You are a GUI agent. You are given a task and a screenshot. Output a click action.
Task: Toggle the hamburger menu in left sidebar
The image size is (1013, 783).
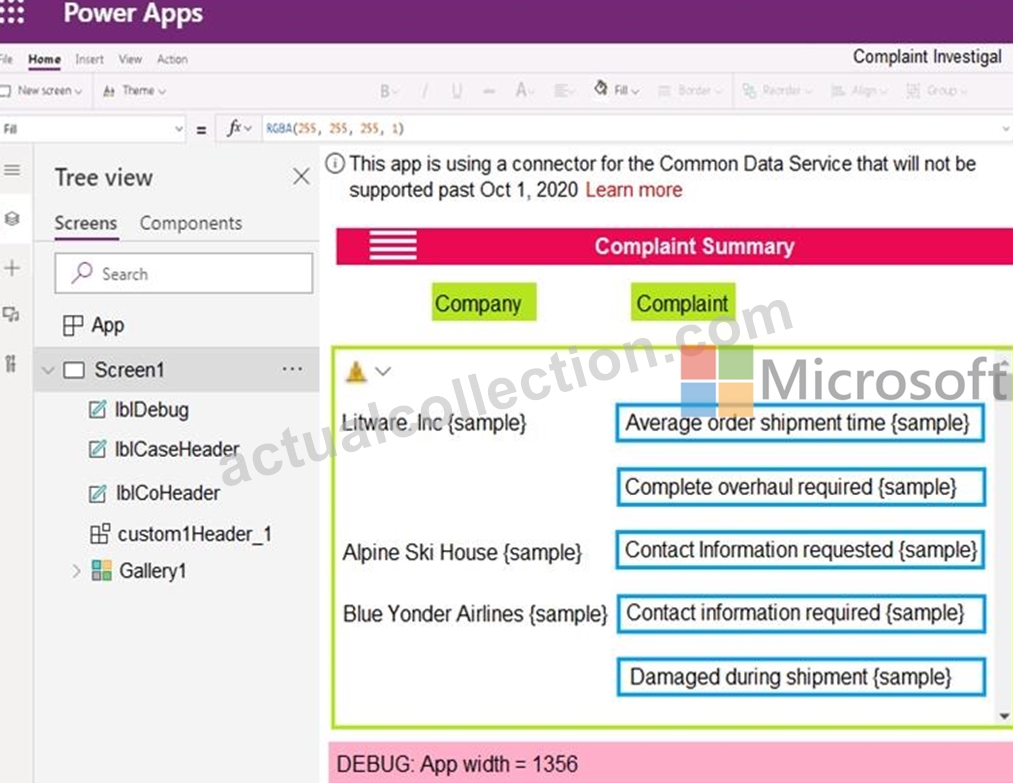coord(12,171)
